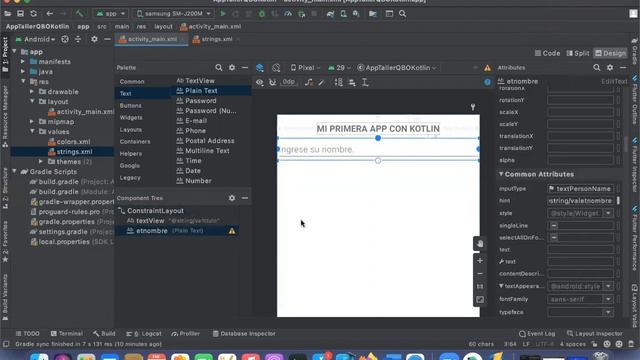Open the samsung SM-J200M device dropdown
The image size is (640, 360).
pos(174,13)
